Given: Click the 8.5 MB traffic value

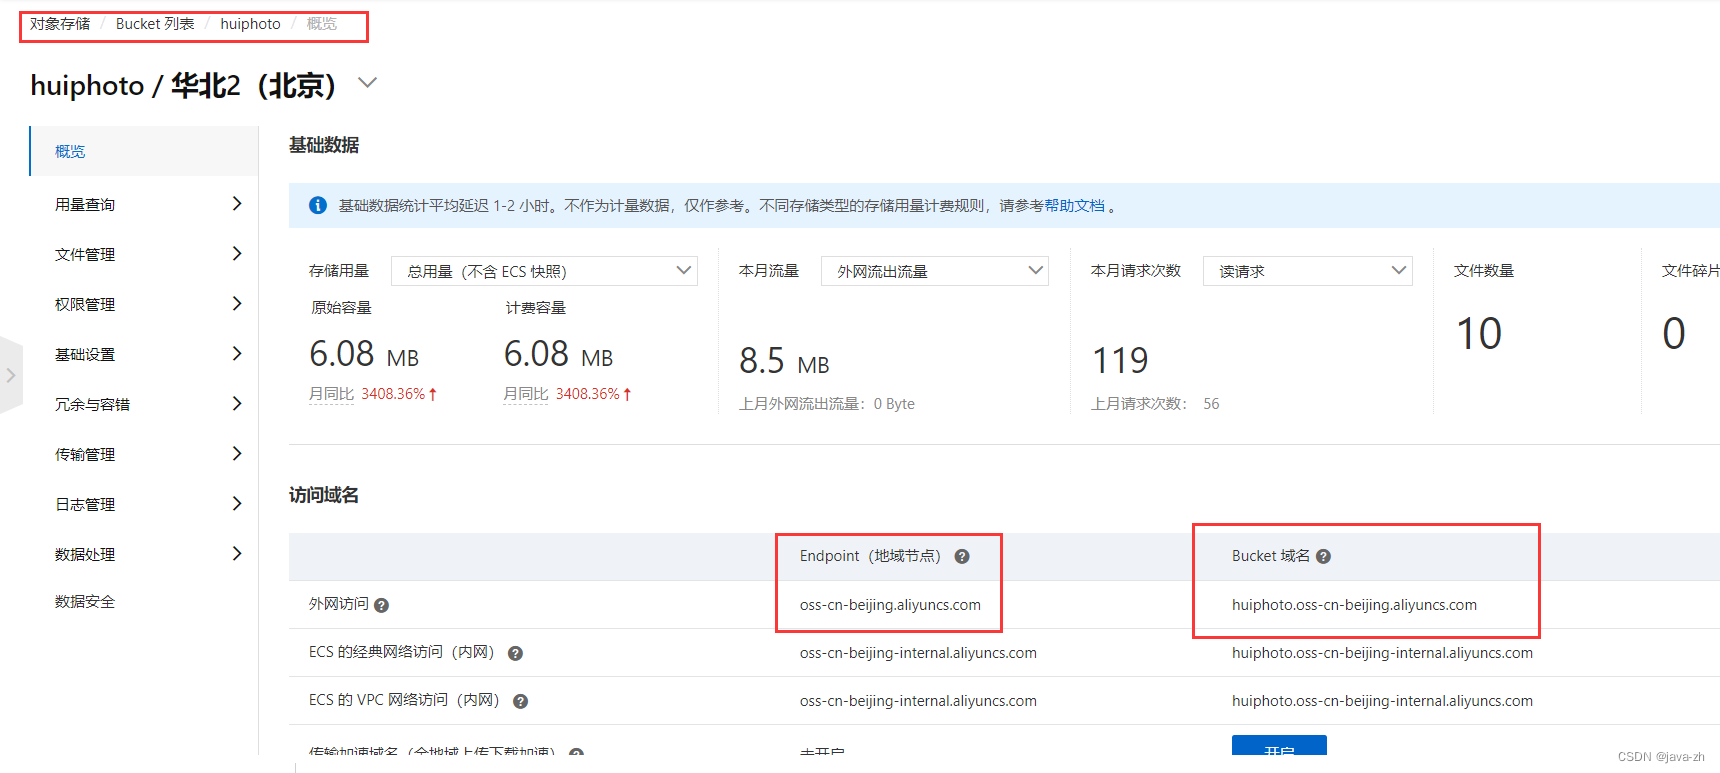Looking at the screenshot, I should 784,361.
